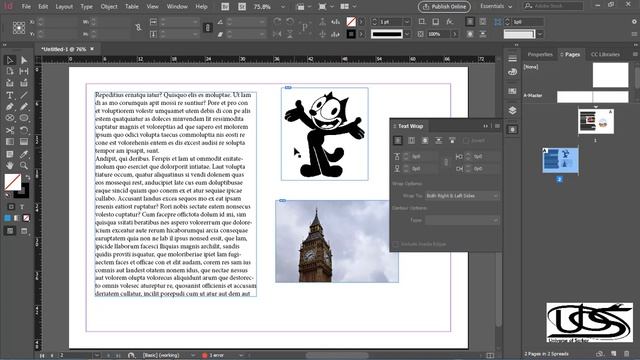The height and width of the screenshot is (360, 640).
Task: Select page 1 thumbnail in Pages panel
Action: coord(596,121)
